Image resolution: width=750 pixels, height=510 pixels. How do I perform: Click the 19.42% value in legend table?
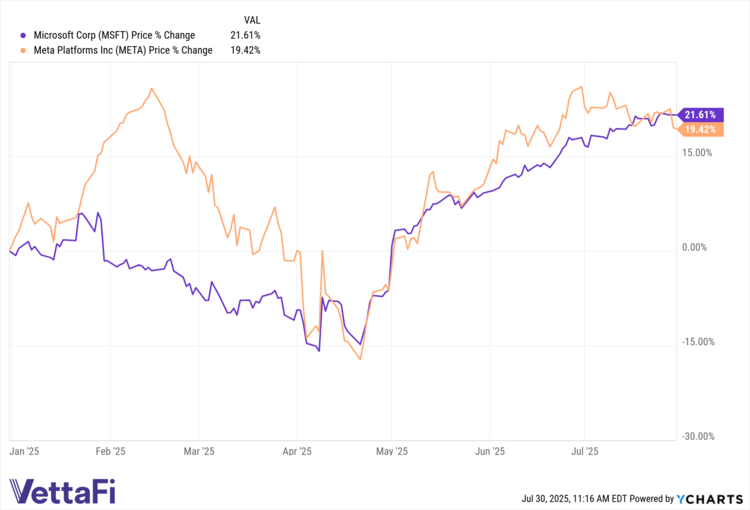[245, 50]
